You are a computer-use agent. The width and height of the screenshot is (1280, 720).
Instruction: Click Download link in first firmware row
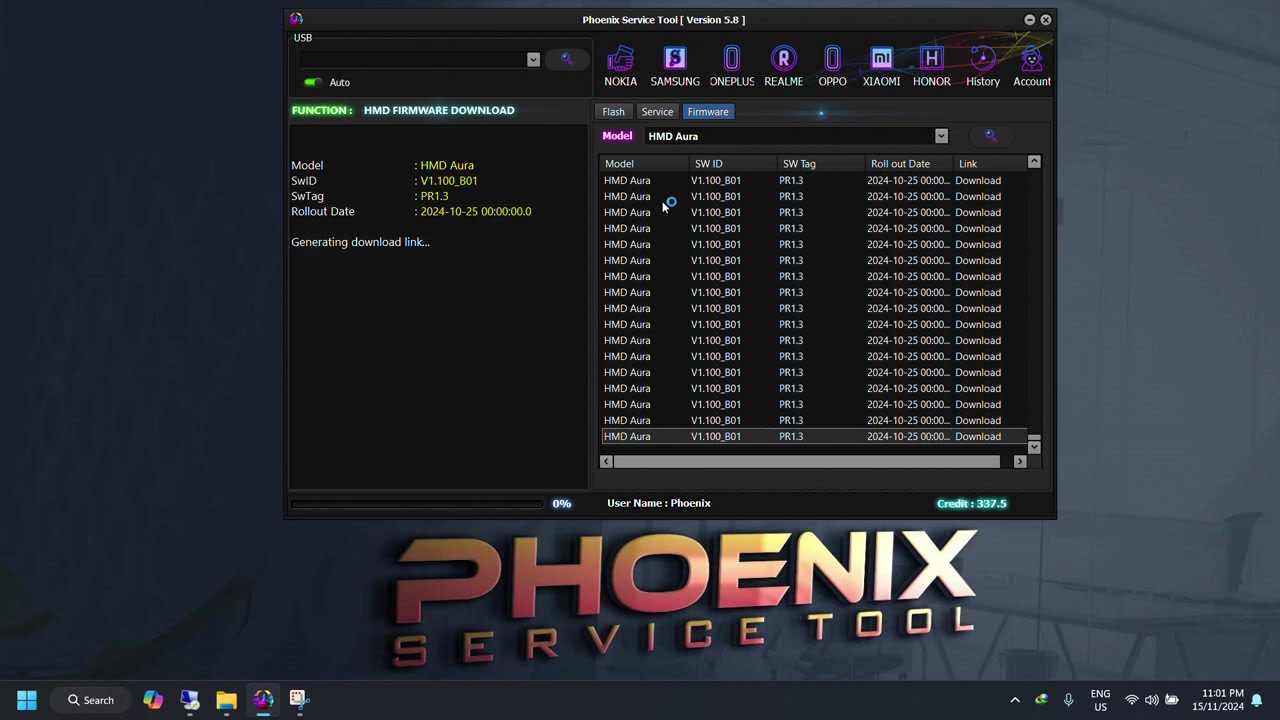pos(978,181)
